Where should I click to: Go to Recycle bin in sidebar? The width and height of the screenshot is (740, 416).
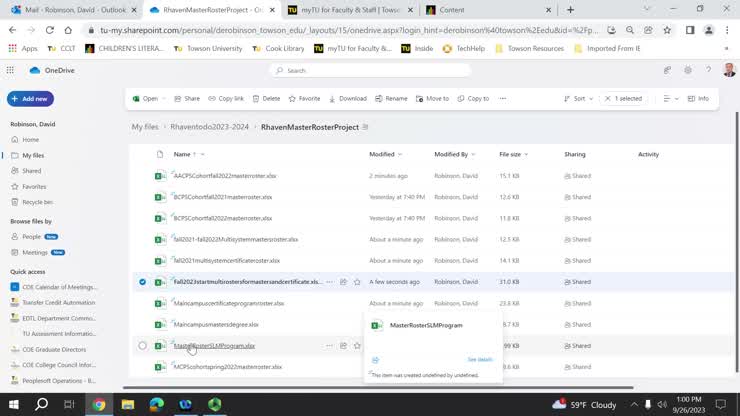click(37, 202)
